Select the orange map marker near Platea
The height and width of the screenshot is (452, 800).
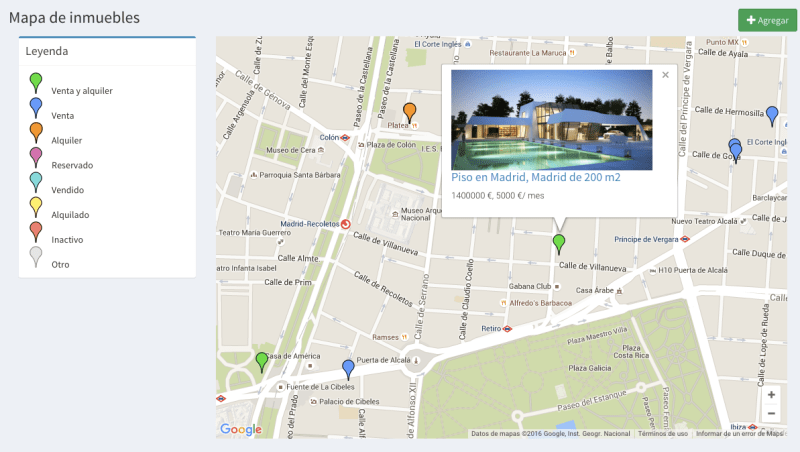tap(409, 111)
